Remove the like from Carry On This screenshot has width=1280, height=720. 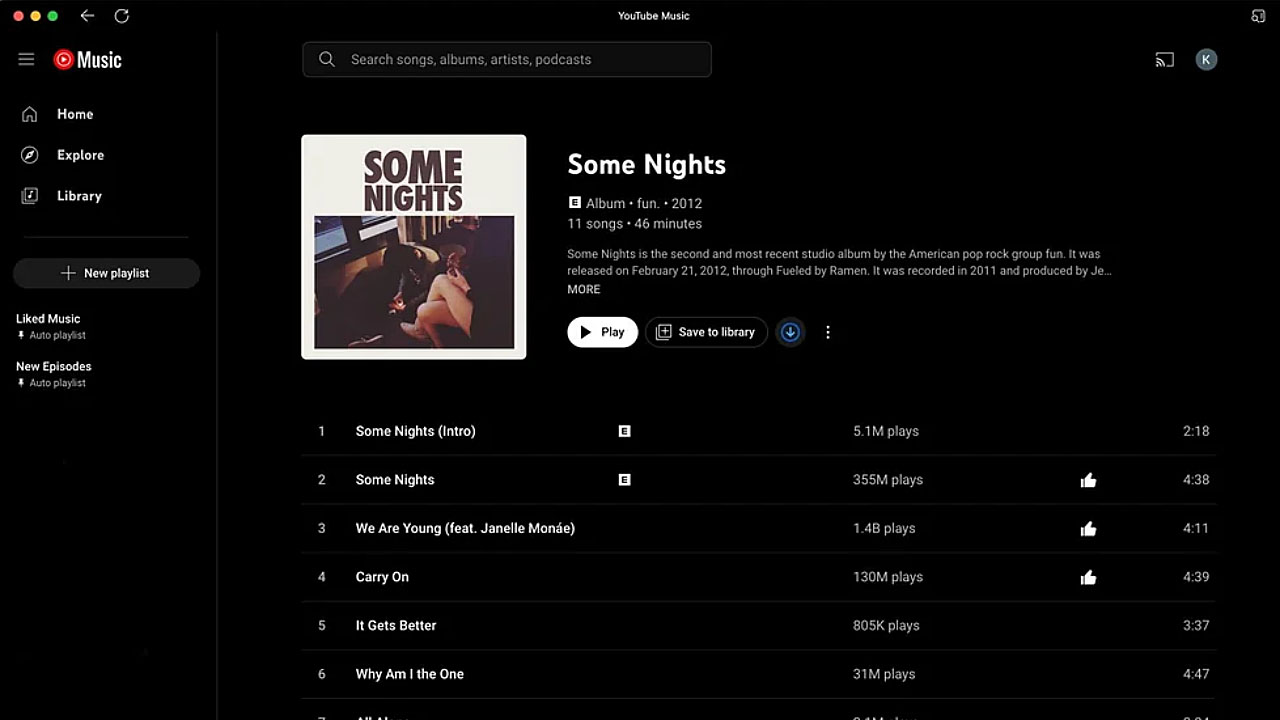pyautogui.click(x=1088, y=577)
